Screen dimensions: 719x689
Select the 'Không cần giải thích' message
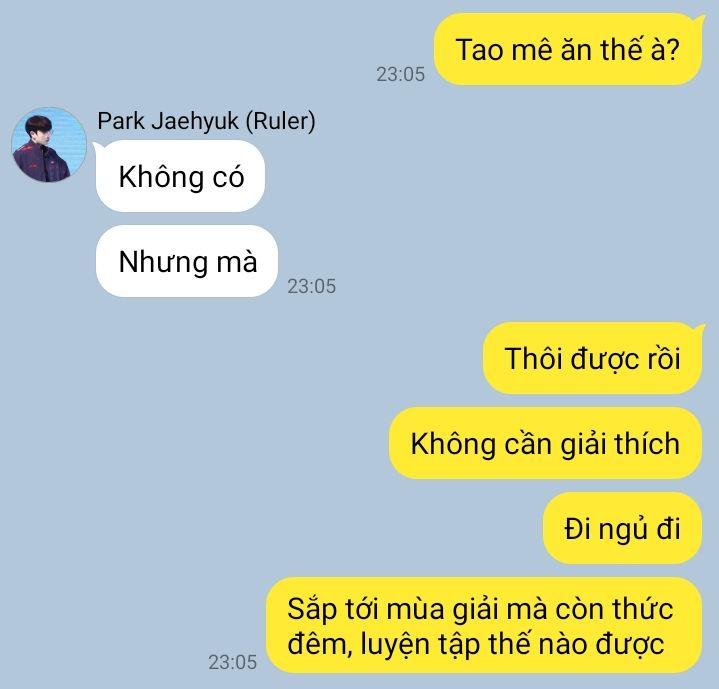[x=546, y=443]
